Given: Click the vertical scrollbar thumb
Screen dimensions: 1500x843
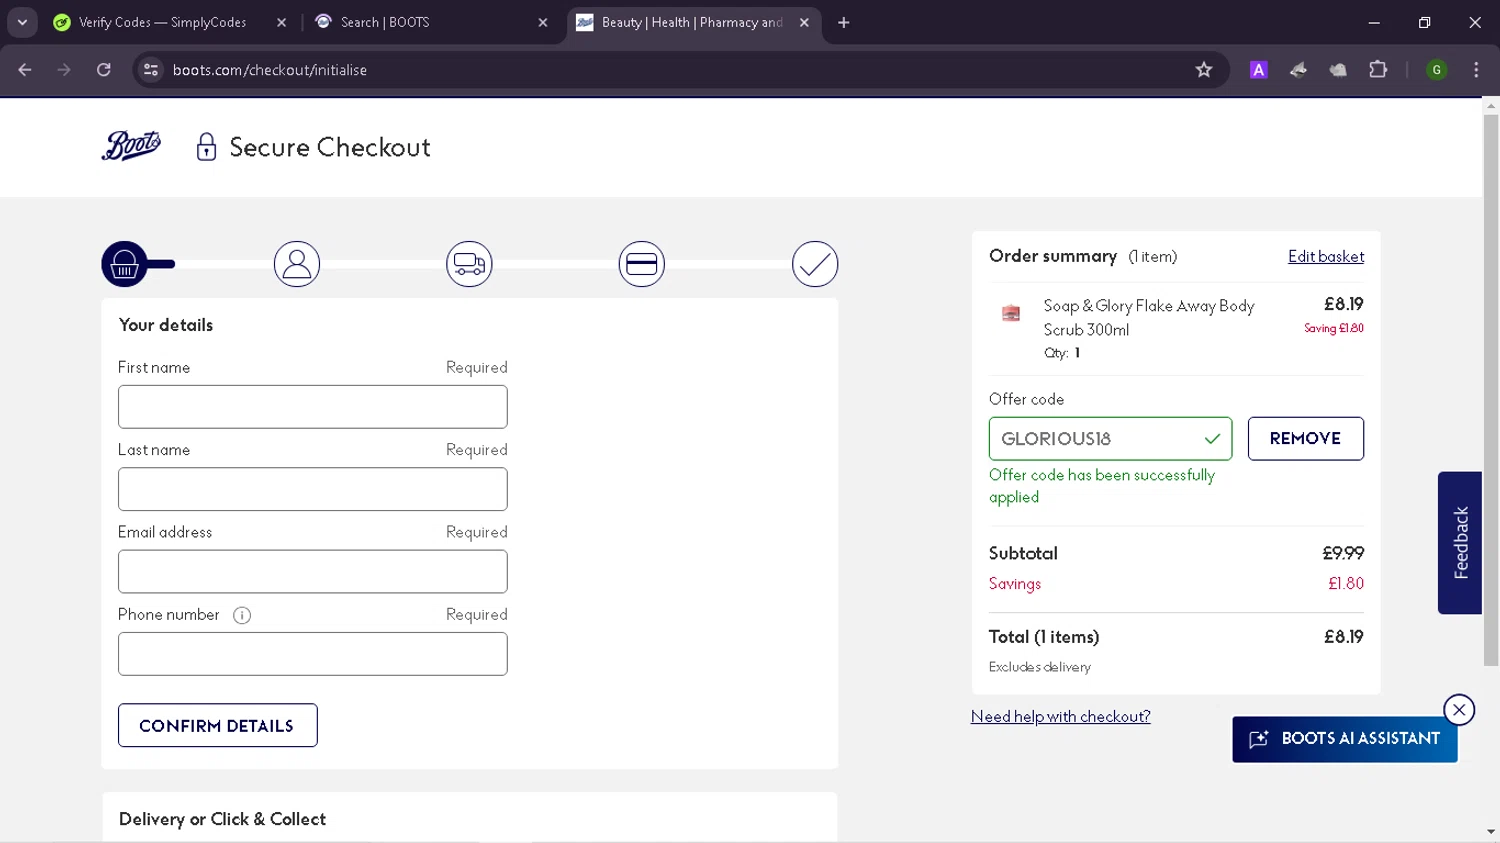Looking at the screenshot, I should coord(1491,390).
